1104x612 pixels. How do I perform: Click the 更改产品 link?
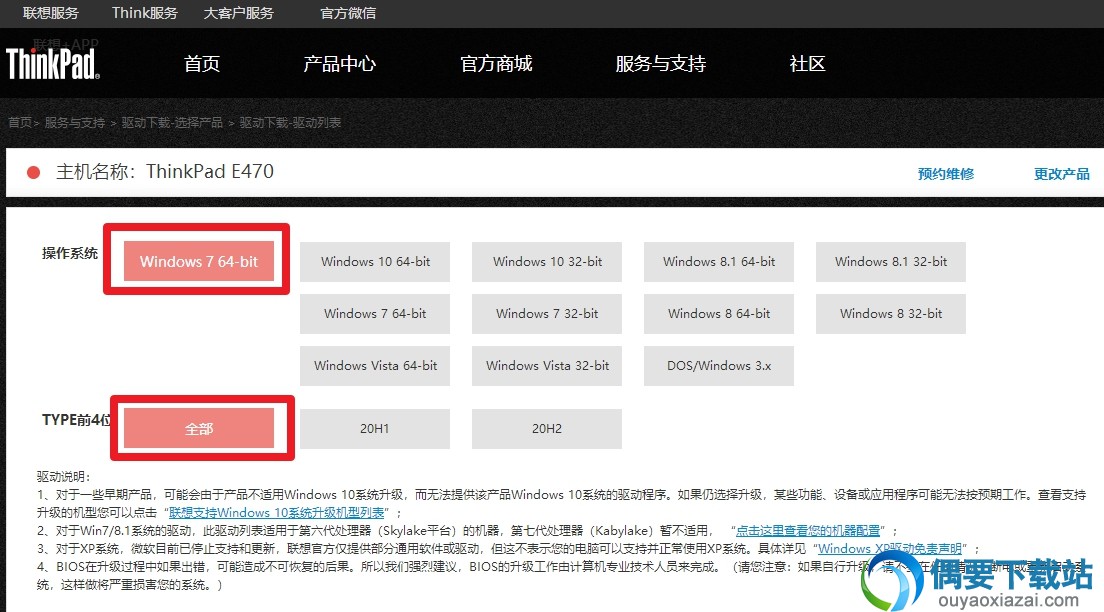point(1061,174)
